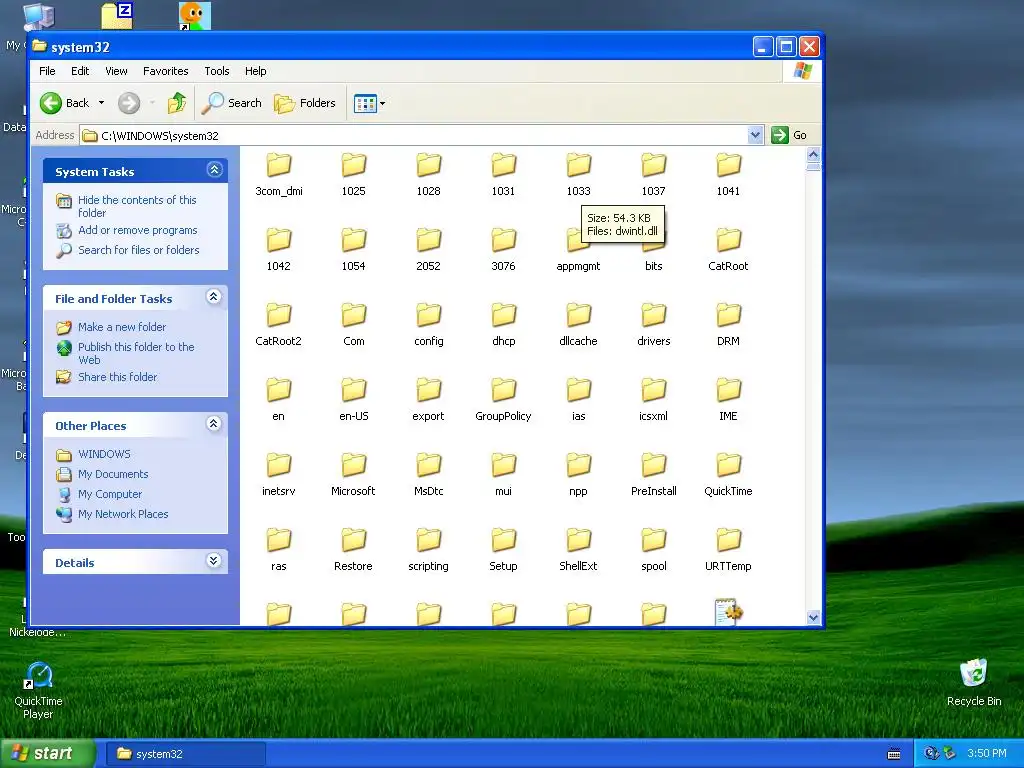Collapse the Other Places panel
Image resolution: width=1024 pixels, height=768 pixels.
coord(214,424)
